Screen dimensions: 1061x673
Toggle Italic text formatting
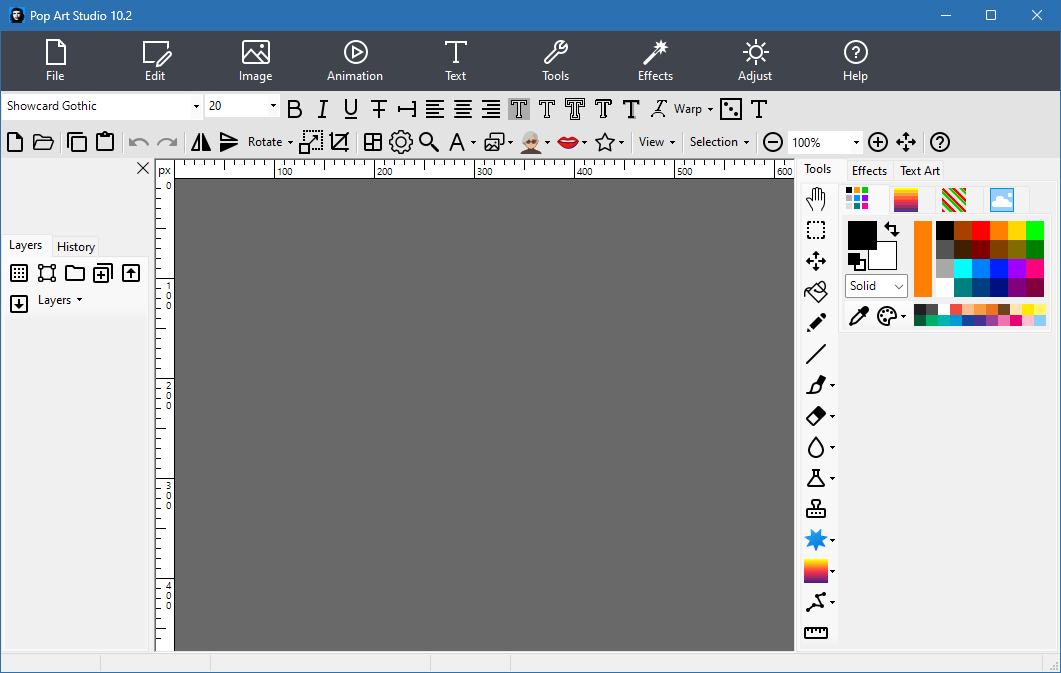point(323,109)
